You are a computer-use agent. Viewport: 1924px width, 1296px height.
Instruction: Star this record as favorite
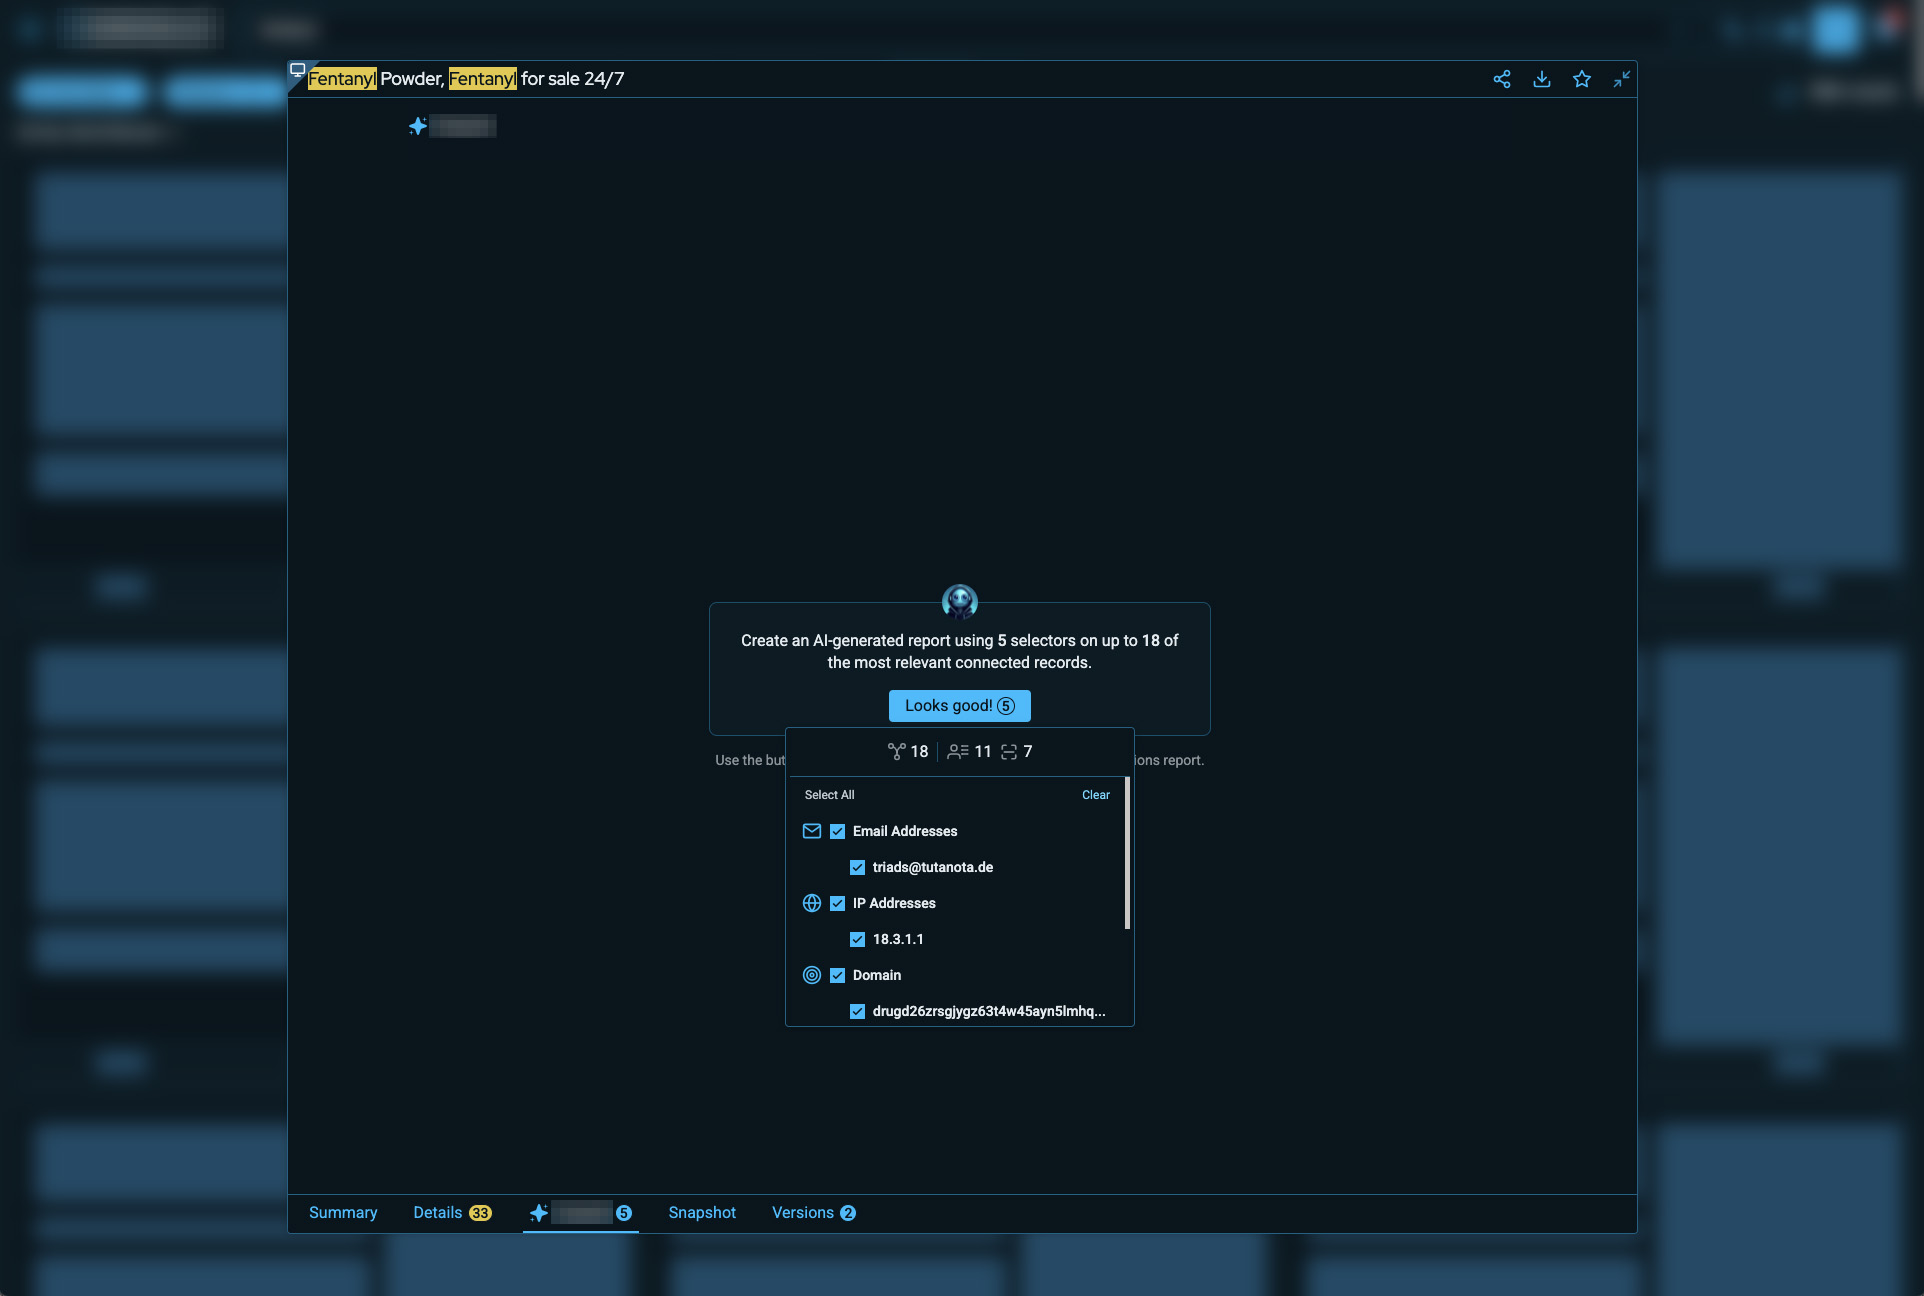click(x=1581, y=79)
